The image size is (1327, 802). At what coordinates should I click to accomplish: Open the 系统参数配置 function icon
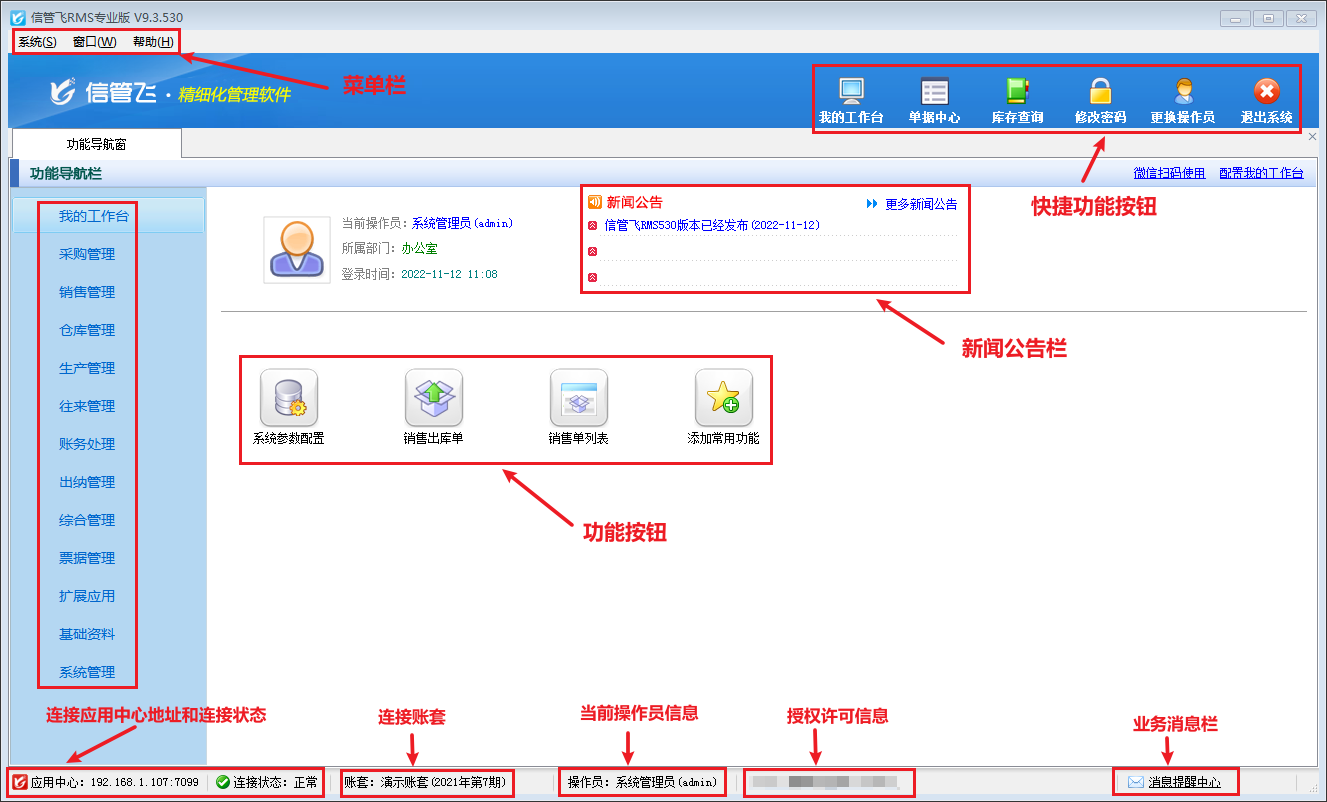[289, 398]
